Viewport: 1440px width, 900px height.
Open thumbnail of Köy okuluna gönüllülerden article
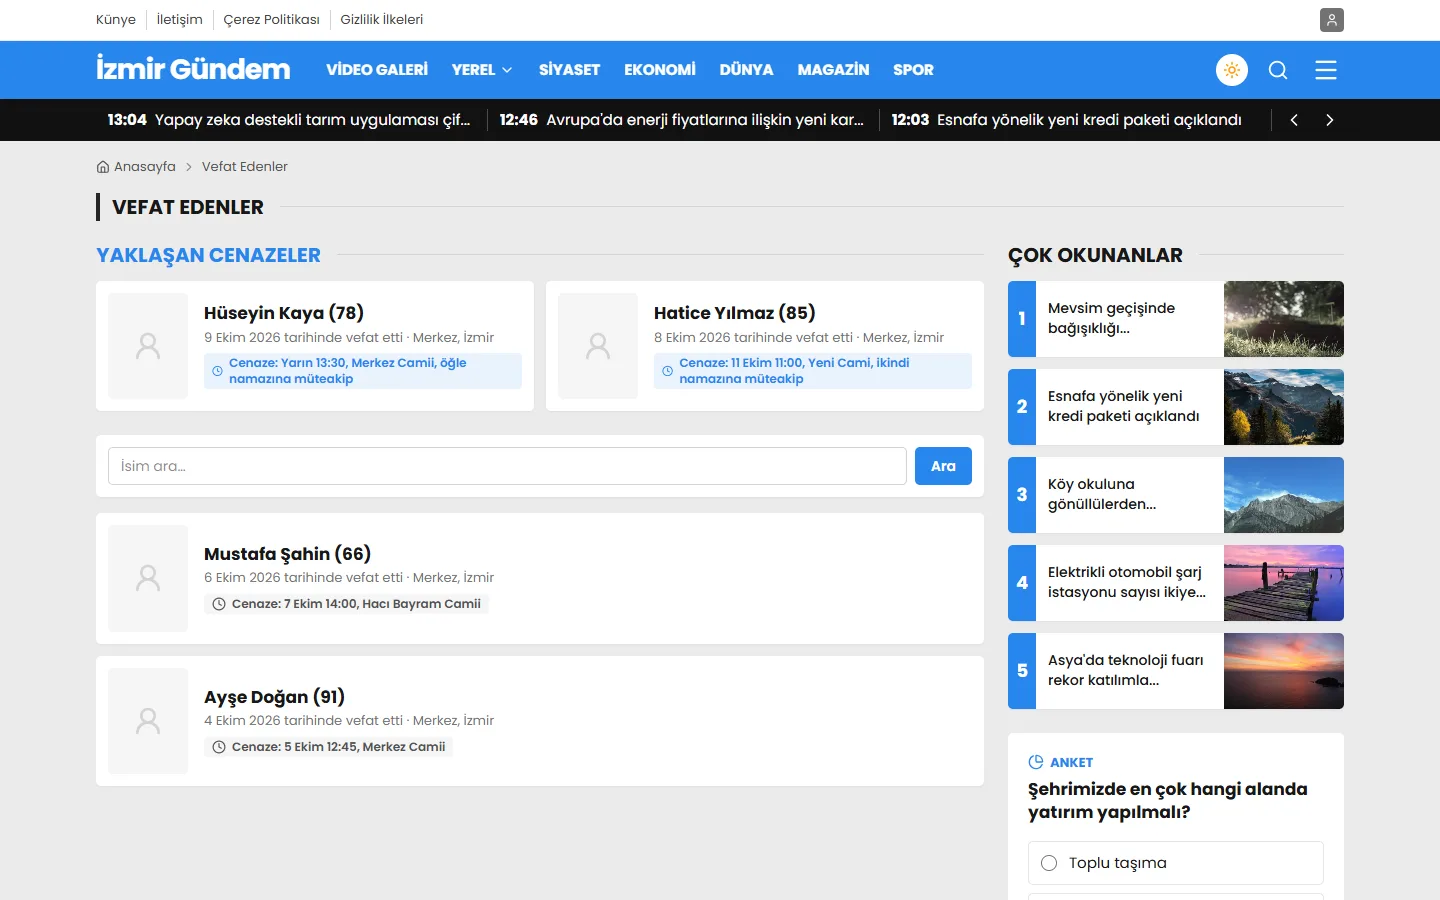[1284, 495]
